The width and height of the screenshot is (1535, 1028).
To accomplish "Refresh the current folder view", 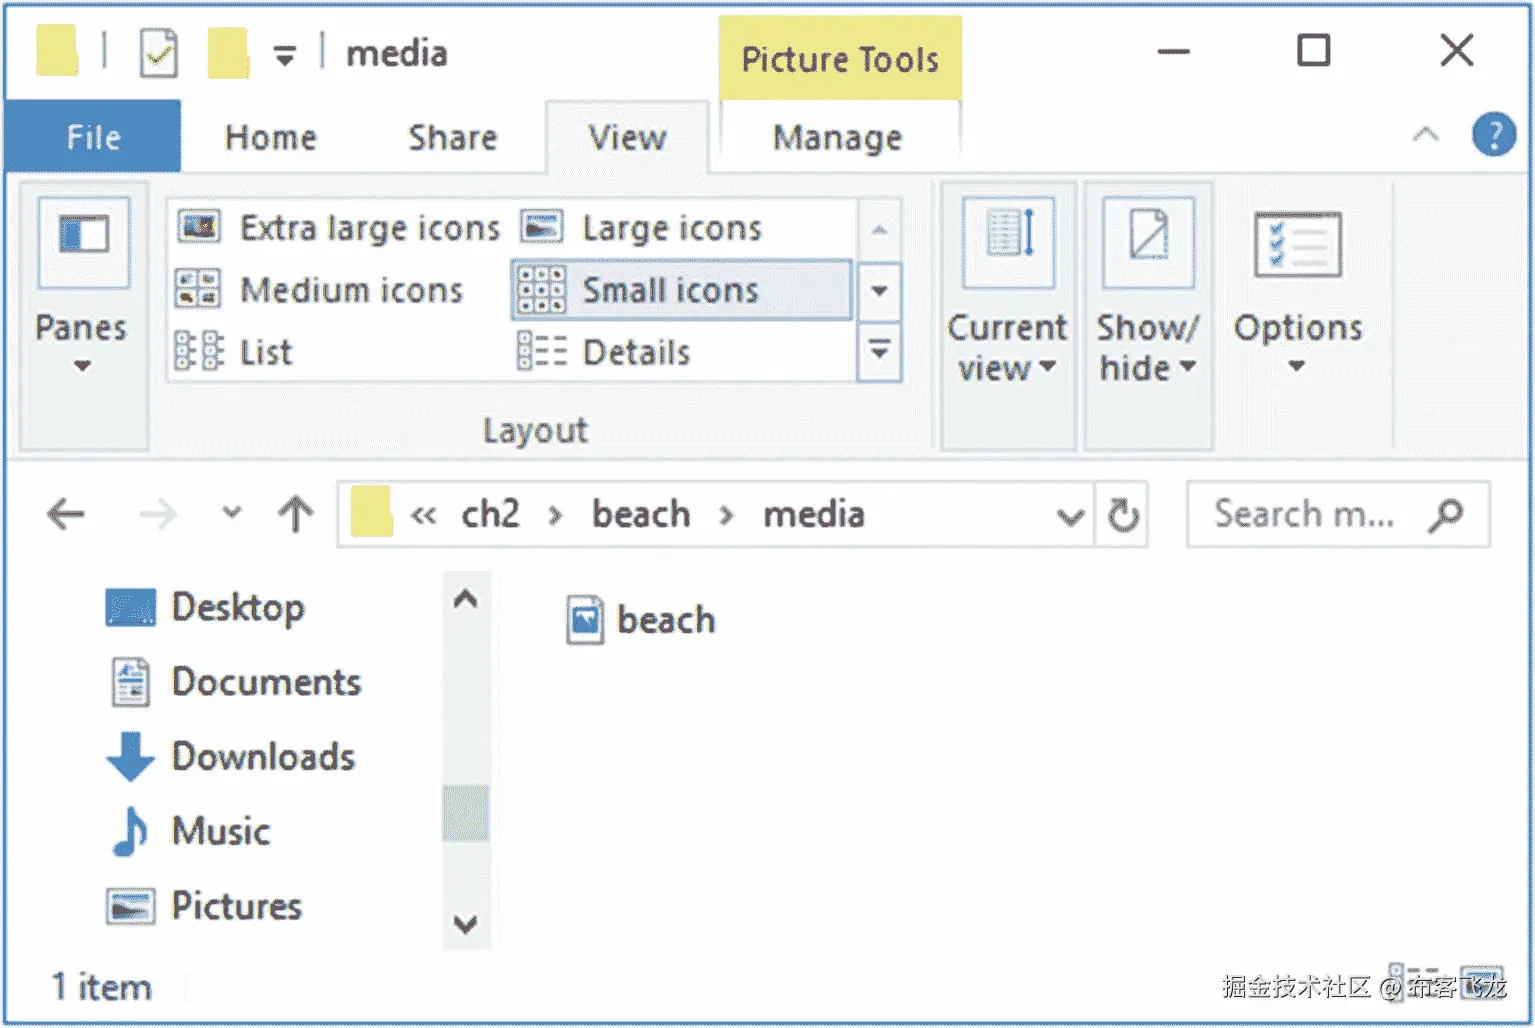I will click(x=1122, y=515).
